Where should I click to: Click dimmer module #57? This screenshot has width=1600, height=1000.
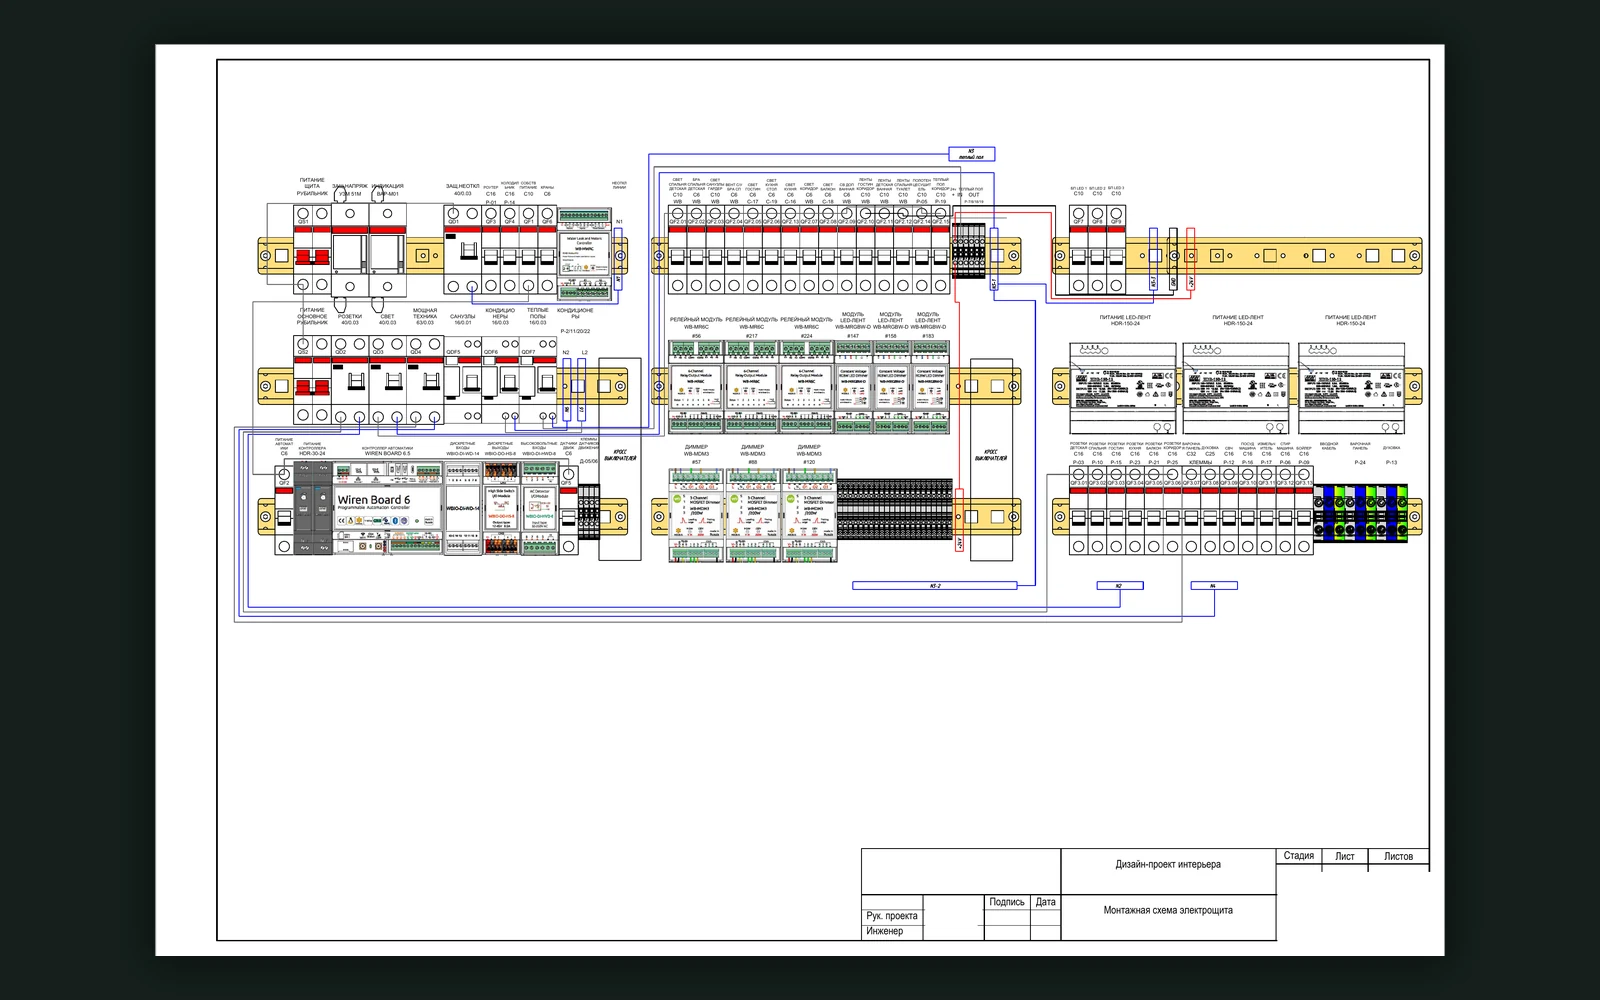point(696,515)
